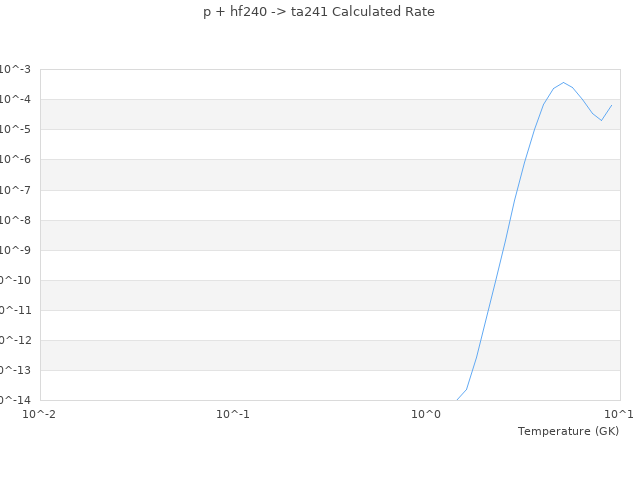This screenshot has width=640, height=480.
Task: Click the 10^-2 x-axis tick label
Action: click(40, 414)
